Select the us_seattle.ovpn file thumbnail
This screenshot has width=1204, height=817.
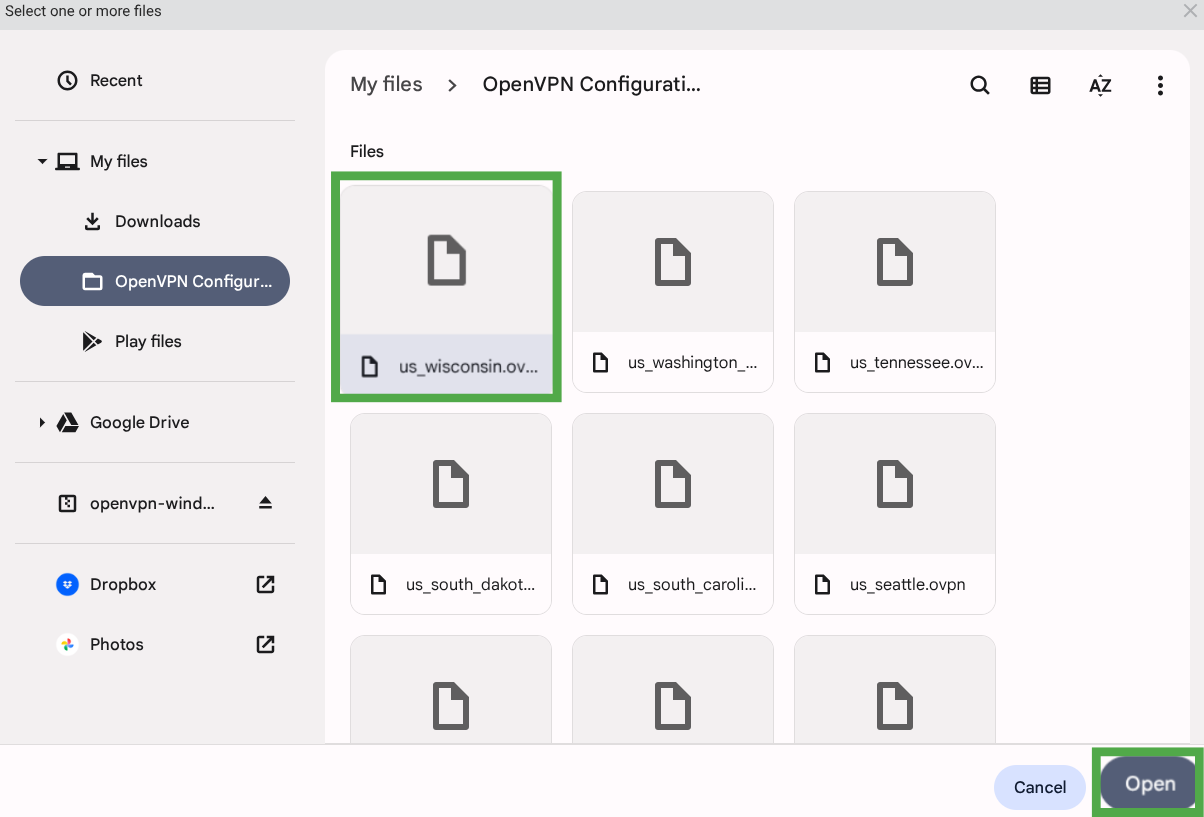895,484
